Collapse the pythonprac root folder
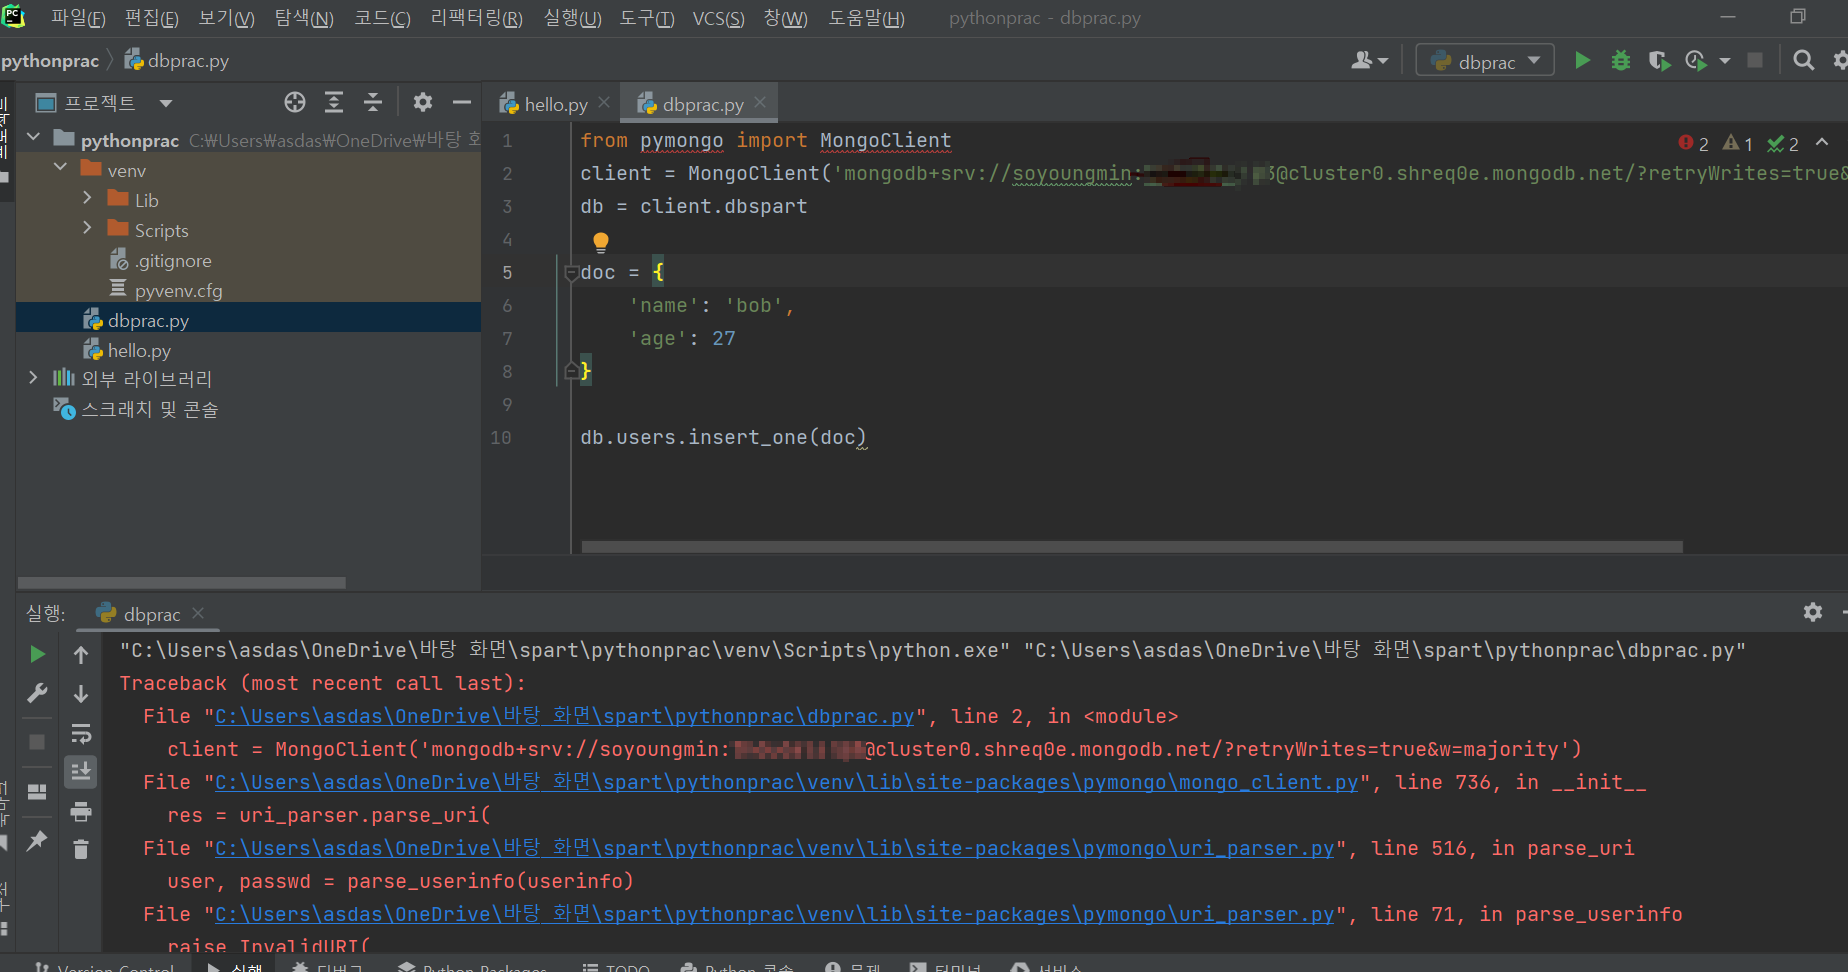This screenshot has height=972, width=1848. (34, 138)
